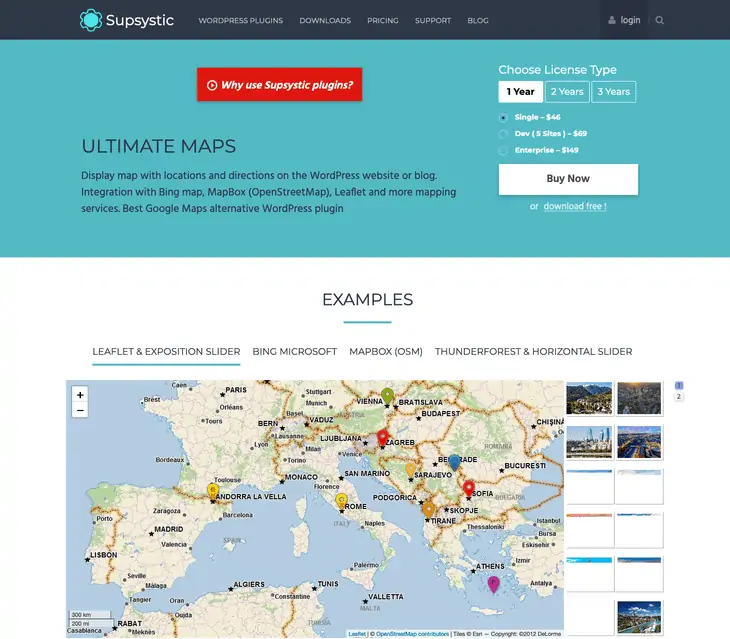Click the Buy Now button
The height and width of the screenshot is (639, 730).
coord(568,179)
